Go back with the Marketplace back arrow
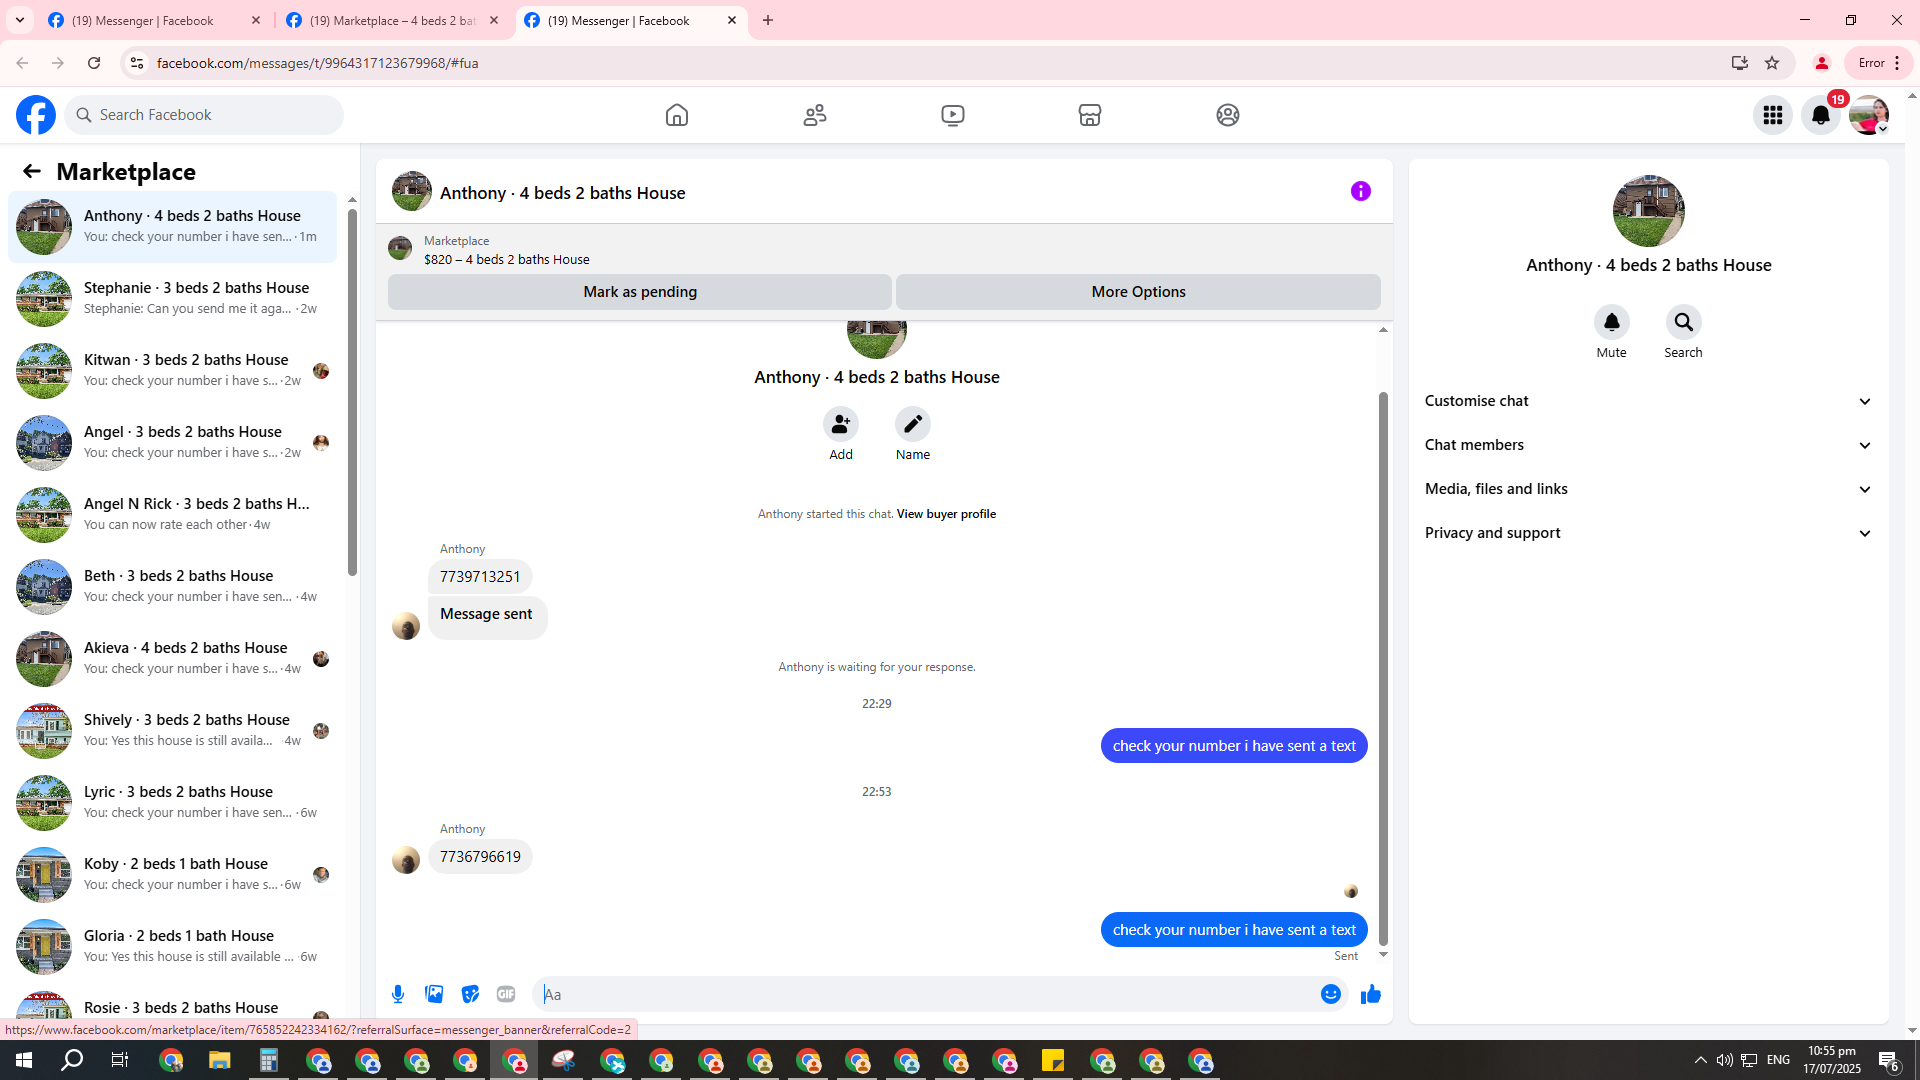 32,171
